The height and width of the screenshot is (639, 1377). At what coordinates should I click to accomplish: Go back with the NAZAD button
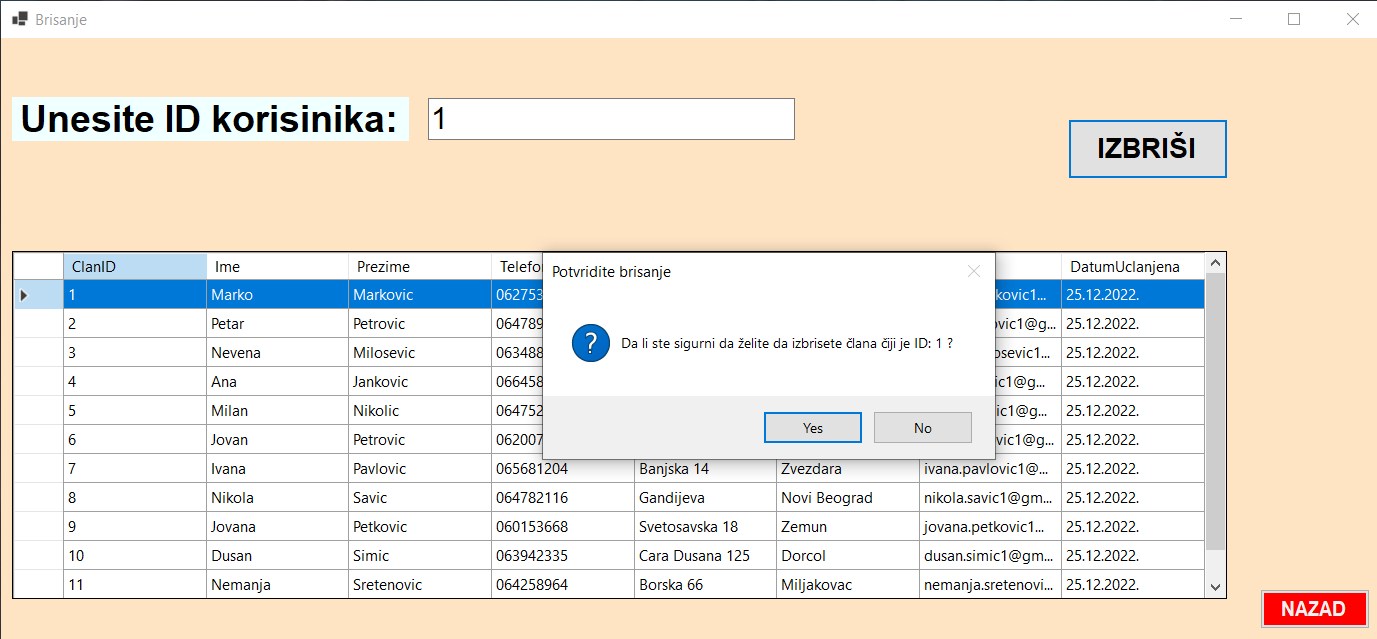click(x=1313, y=609)
